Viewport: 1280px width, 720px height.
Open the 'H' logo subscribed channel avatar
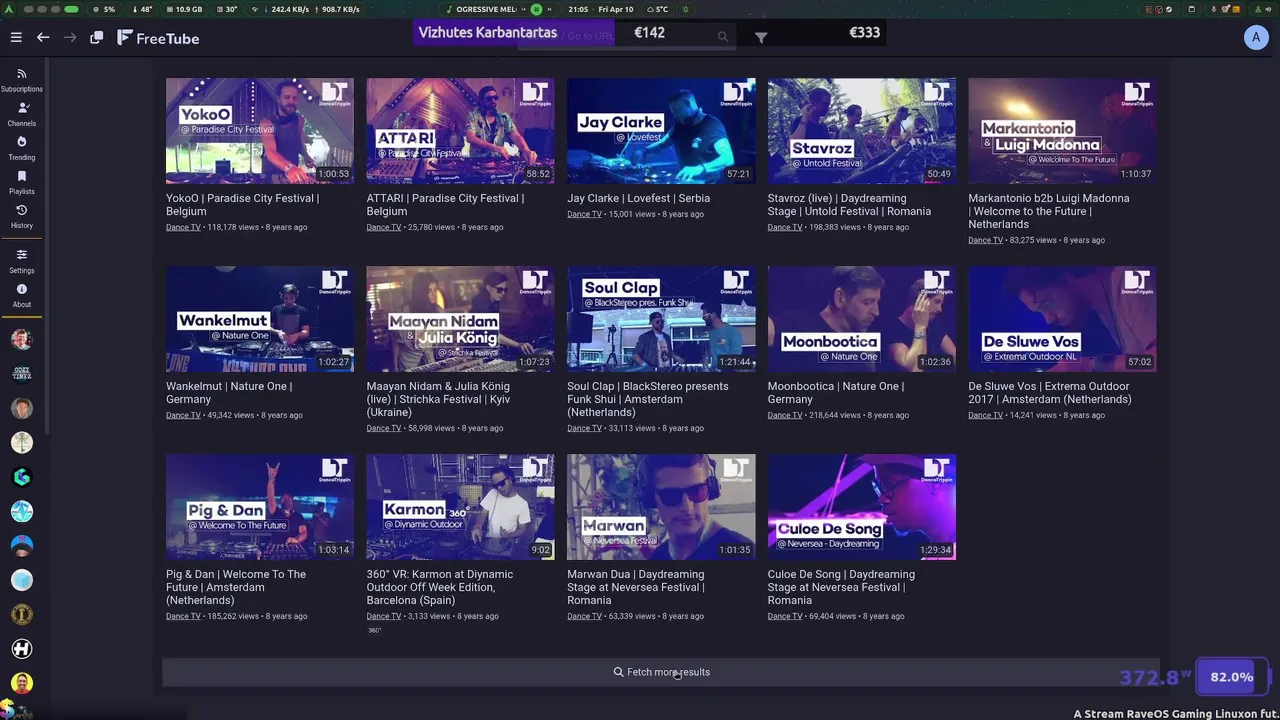22,649
